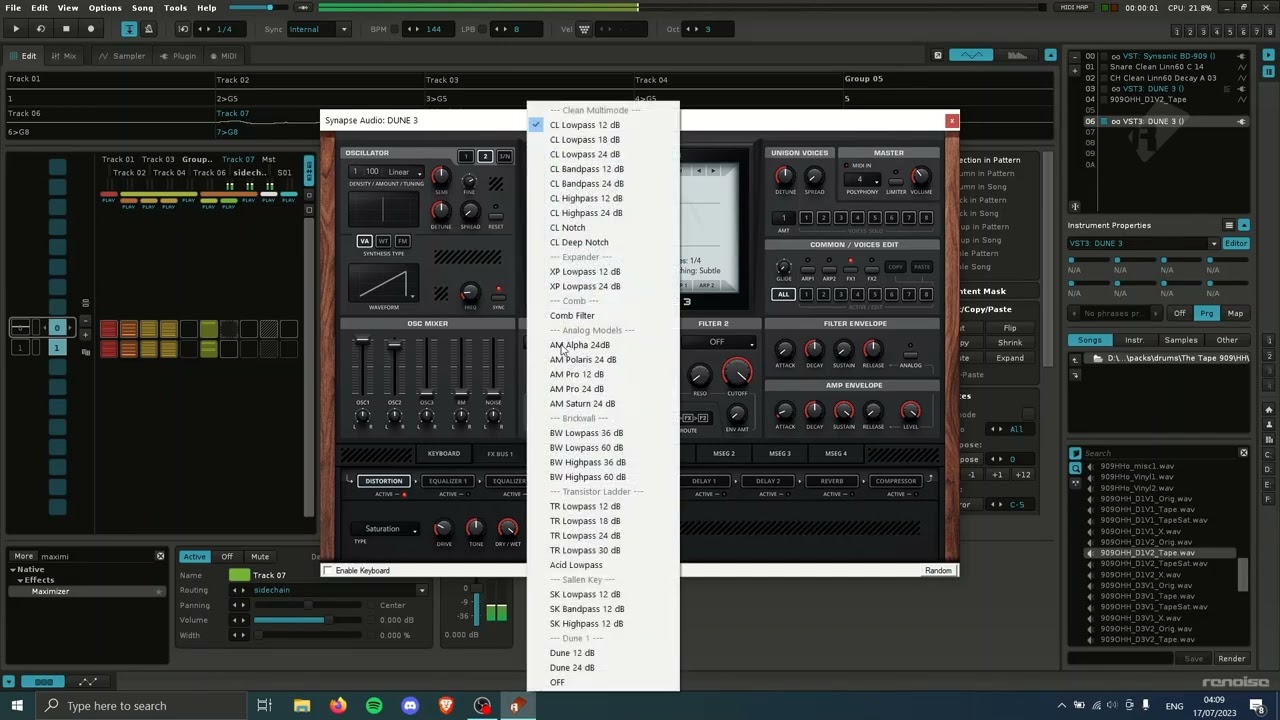The image size is (1280, 720).
Task: Select Dune 24 dB filter
Action: (603, 668)
